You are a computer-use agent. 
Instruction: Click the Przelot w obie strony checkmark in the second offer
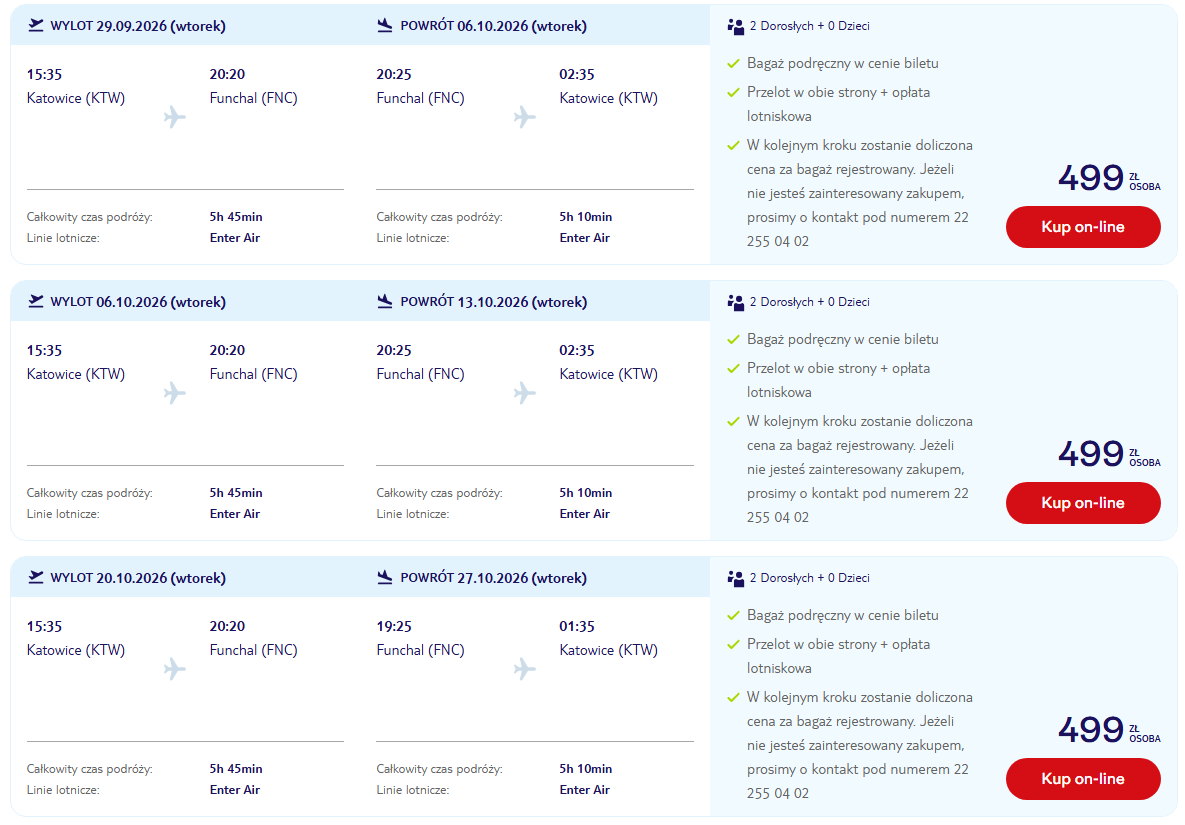click(732, 369)
